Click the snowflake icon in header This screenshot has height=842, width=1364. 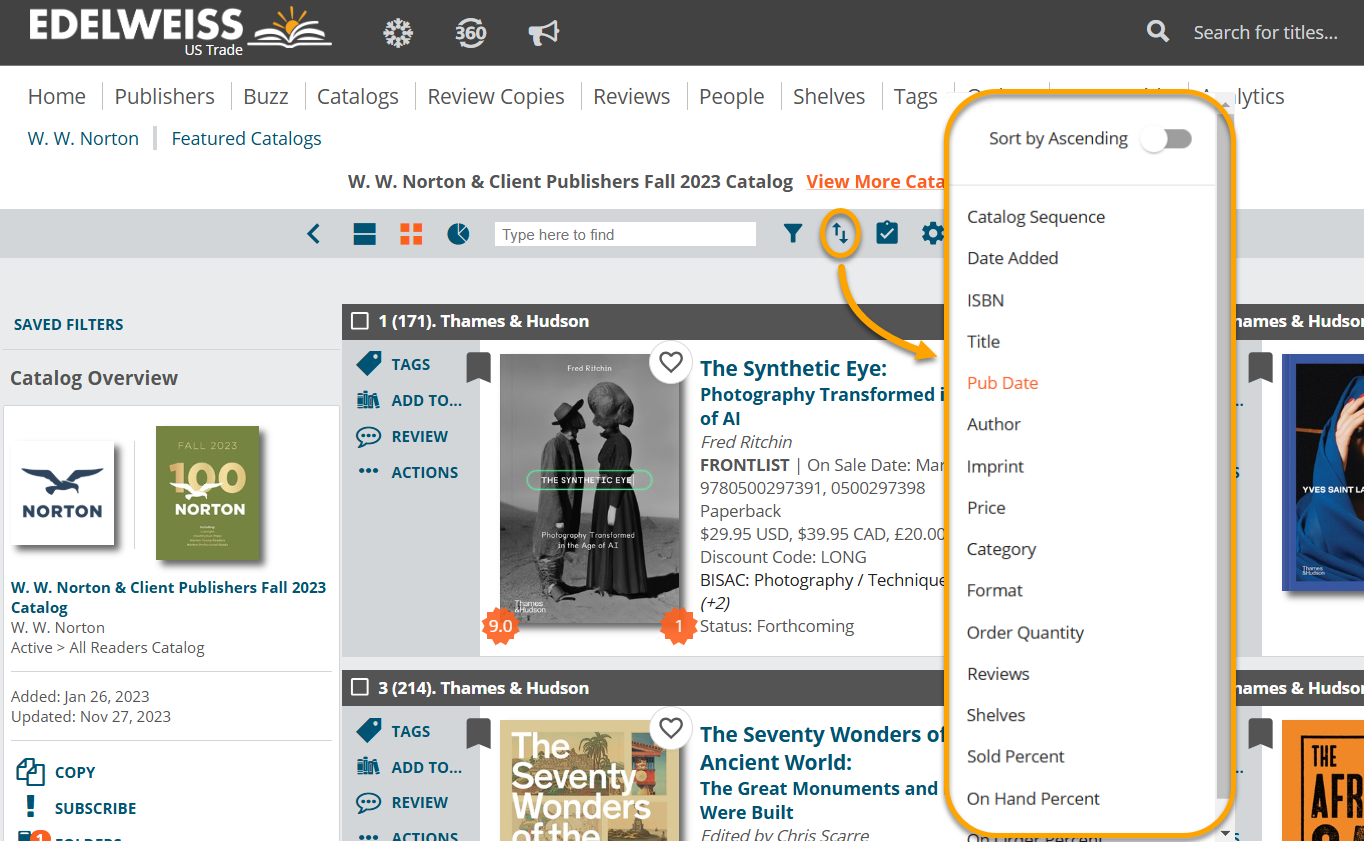398,33
